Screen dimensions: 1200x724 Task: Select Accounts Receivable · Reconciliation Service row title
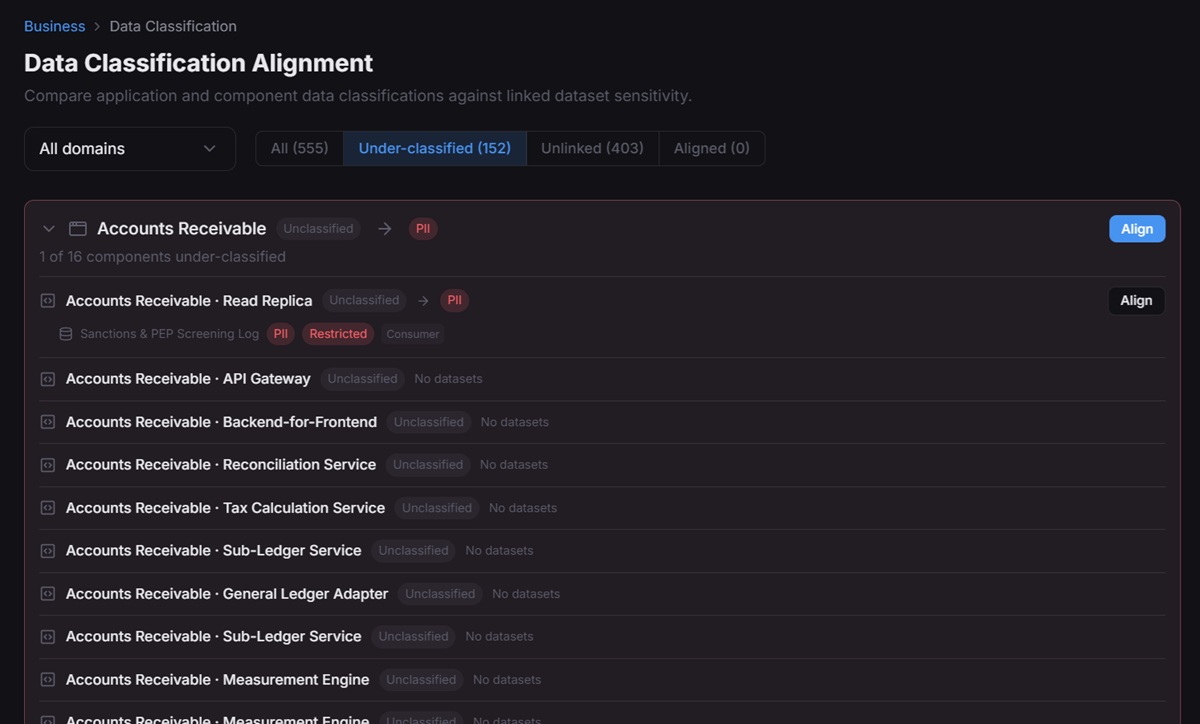pyautogui.click(x=221, y=465)
